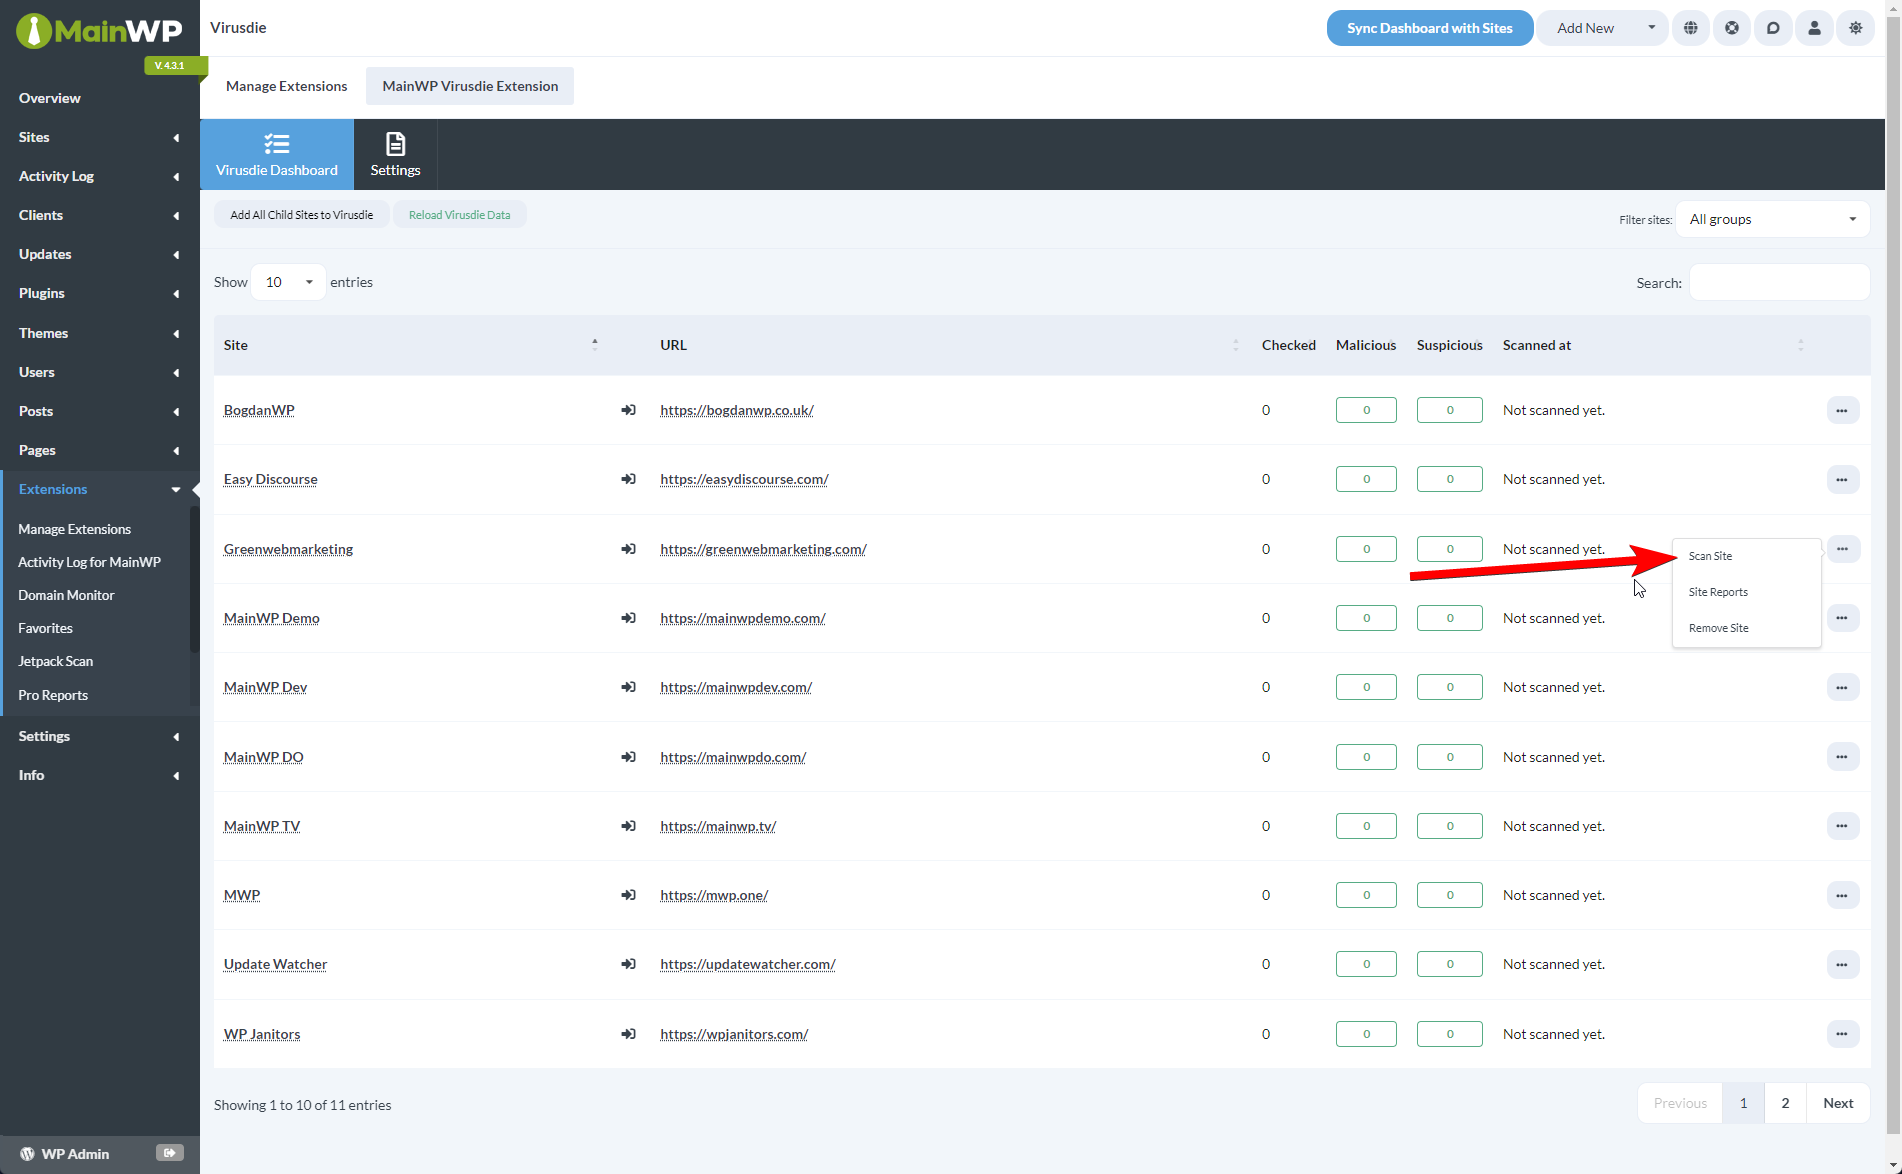Open BogdanWP's wp-admin login arrow icon
This screenshot has height=1174, width=1902.
click(x=628, y=410)
